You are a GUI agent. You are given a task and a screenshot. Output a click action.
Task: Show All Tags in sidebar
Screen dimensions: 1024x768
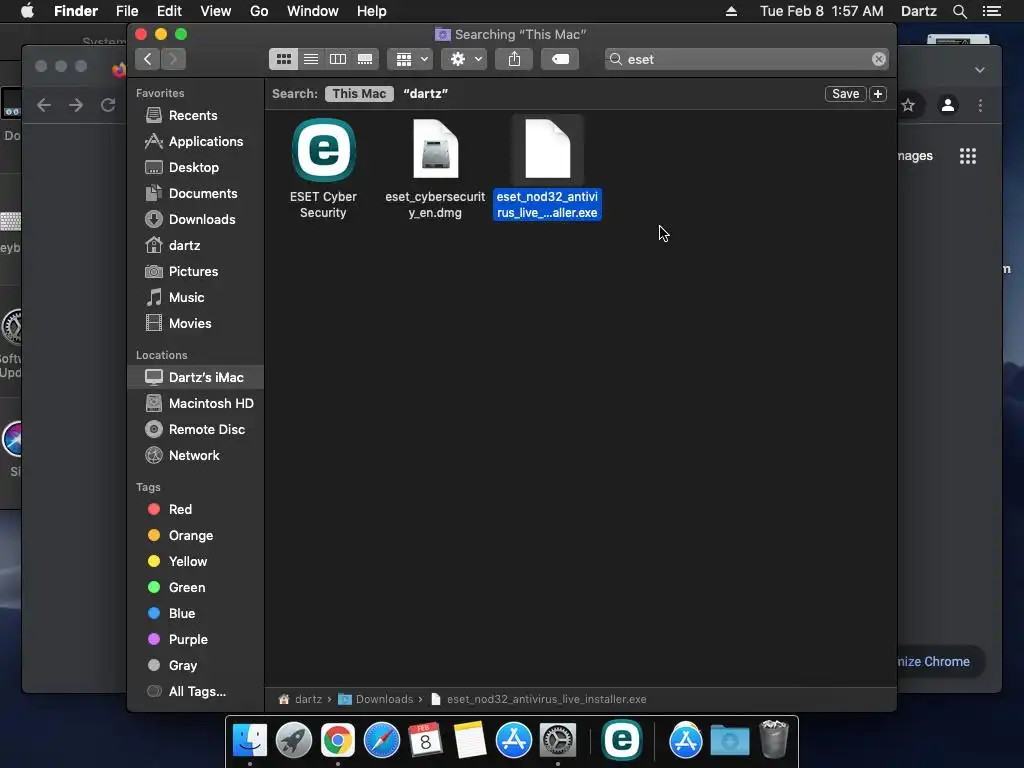click(195, 692)
